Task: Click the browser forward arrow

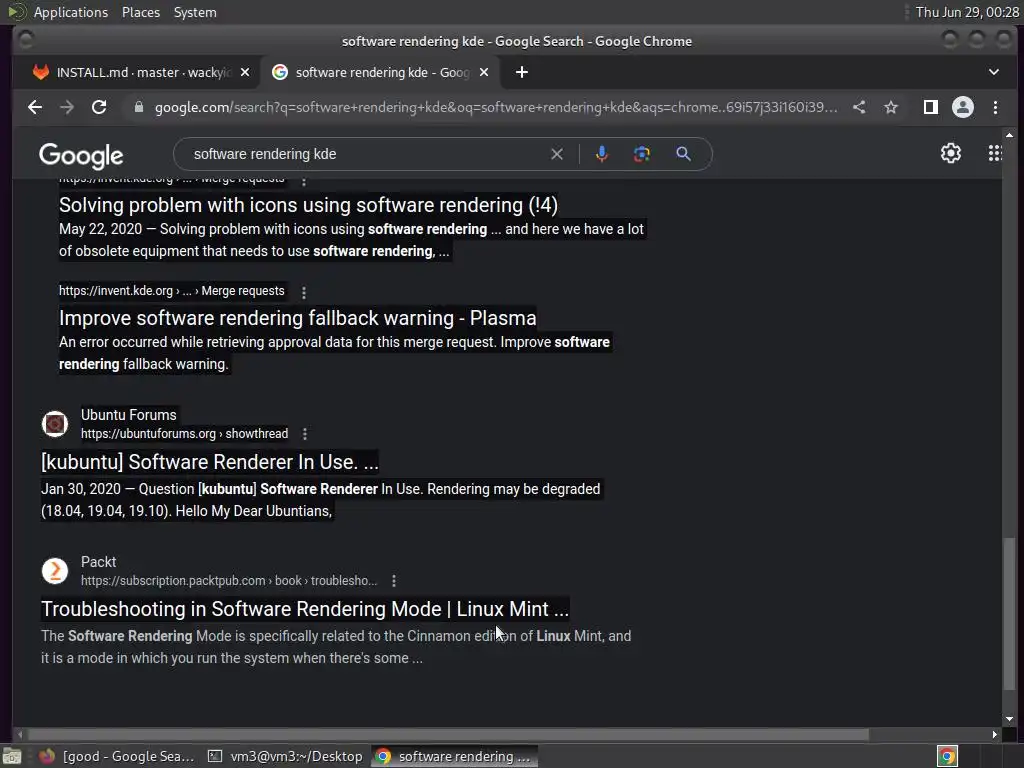Action: click(67, 107)
